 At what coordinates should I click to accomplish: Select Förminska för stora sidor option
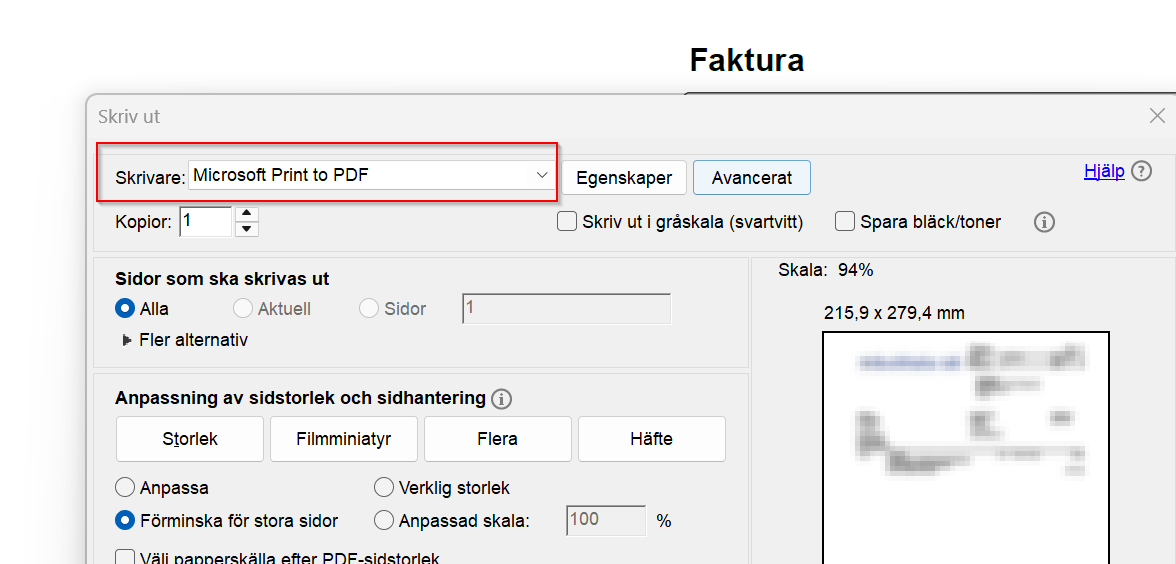pos(124,520)
